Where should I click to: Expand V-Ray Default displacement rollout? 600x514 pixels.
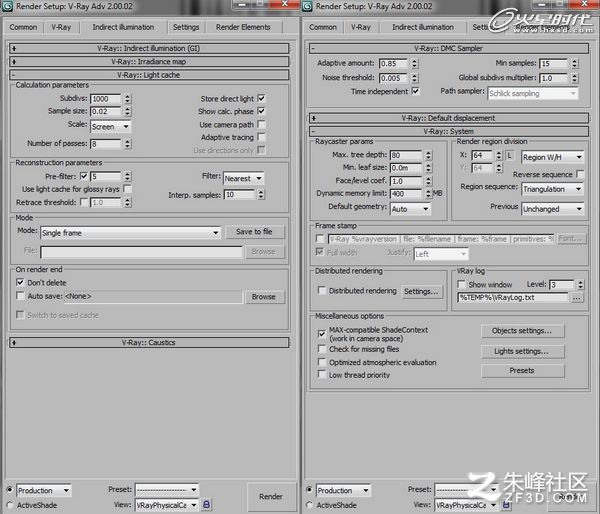(448, 118)
